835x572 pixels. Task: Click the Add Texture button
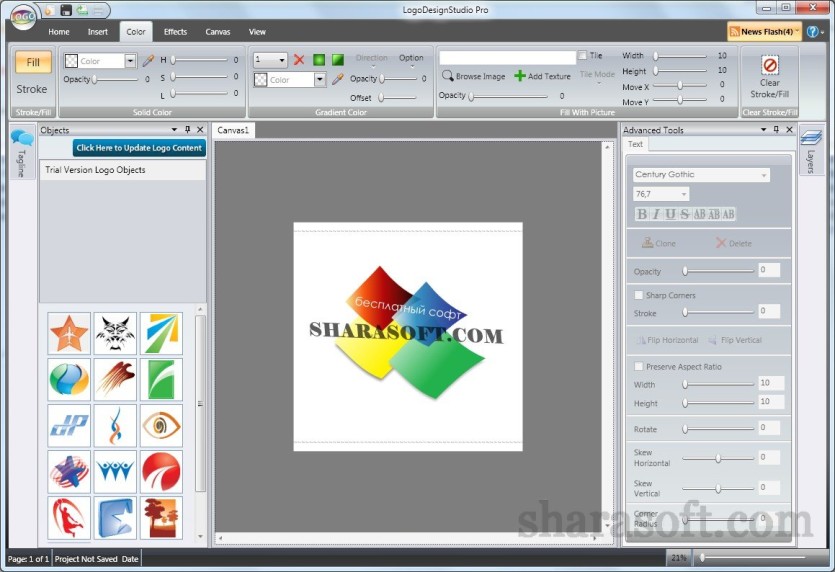542,76
